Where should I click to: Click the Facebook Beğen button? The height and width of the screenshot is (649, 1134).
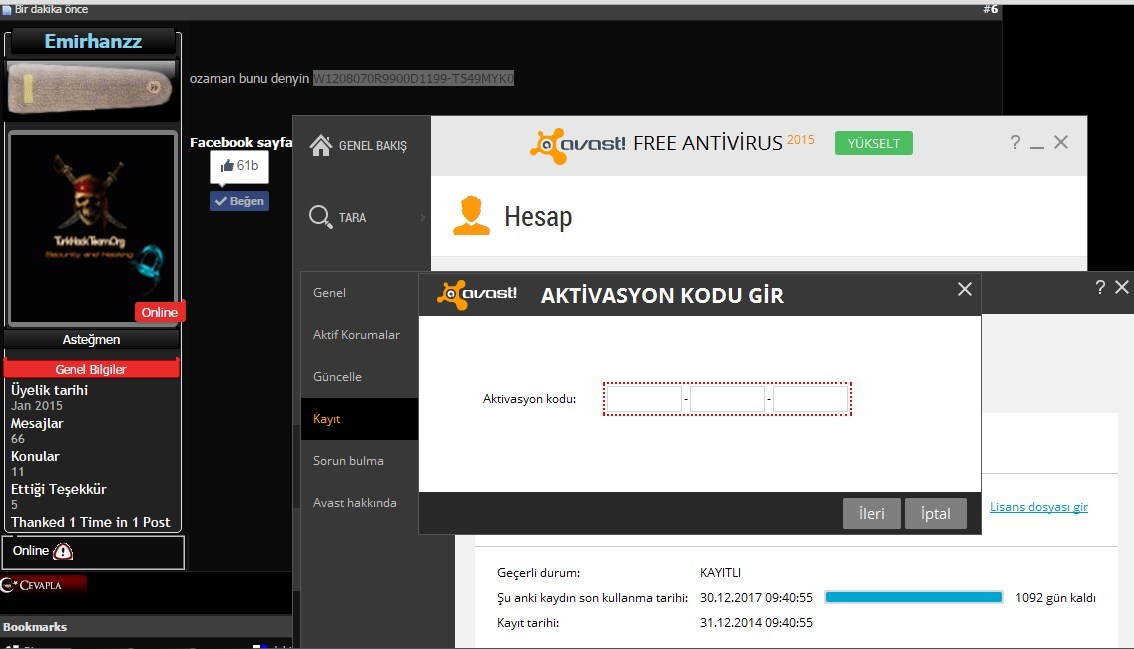239,201
